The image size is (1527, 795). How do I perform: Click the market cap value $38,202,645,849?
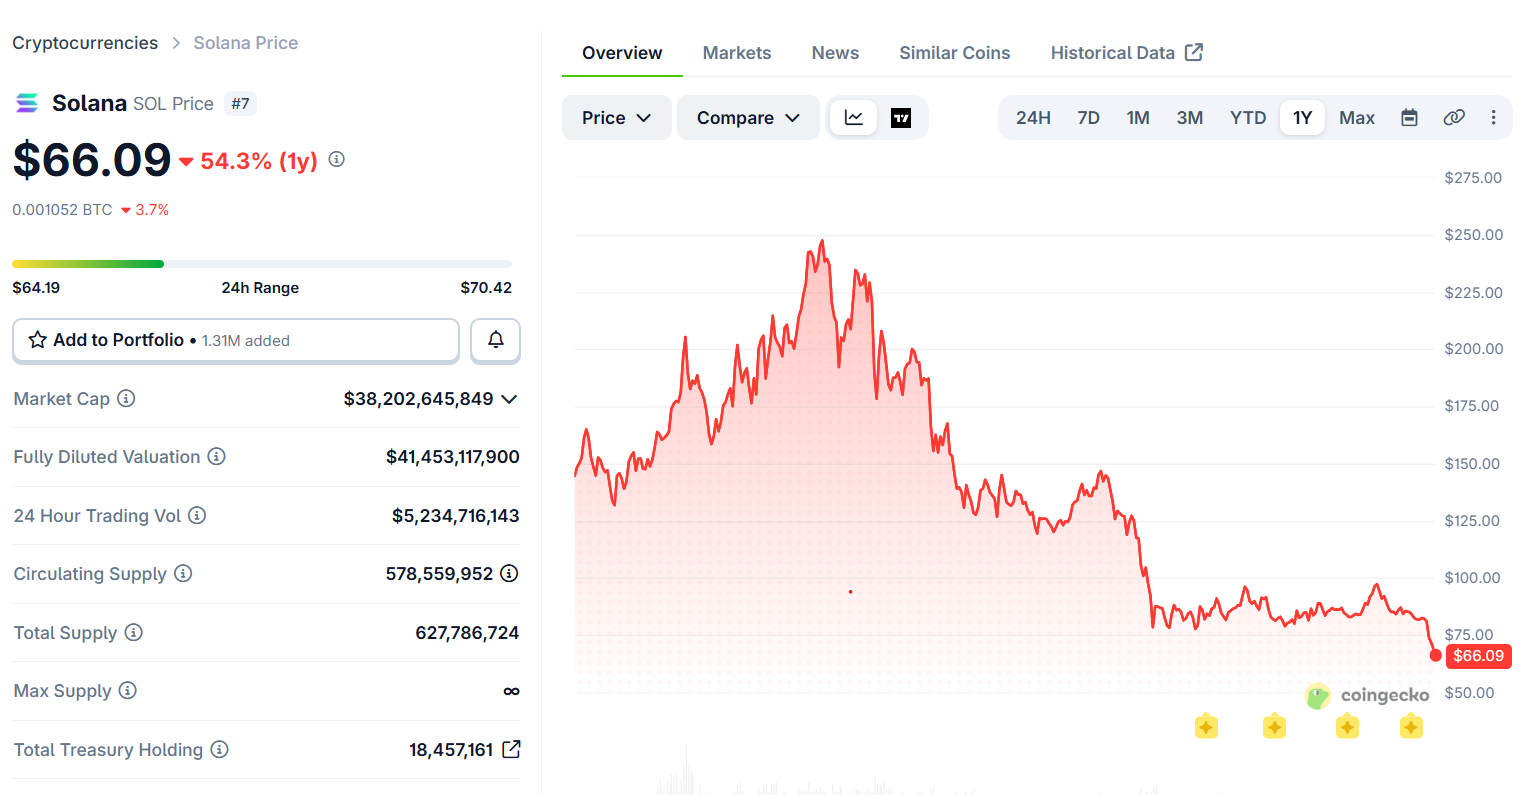click(418, 399)
